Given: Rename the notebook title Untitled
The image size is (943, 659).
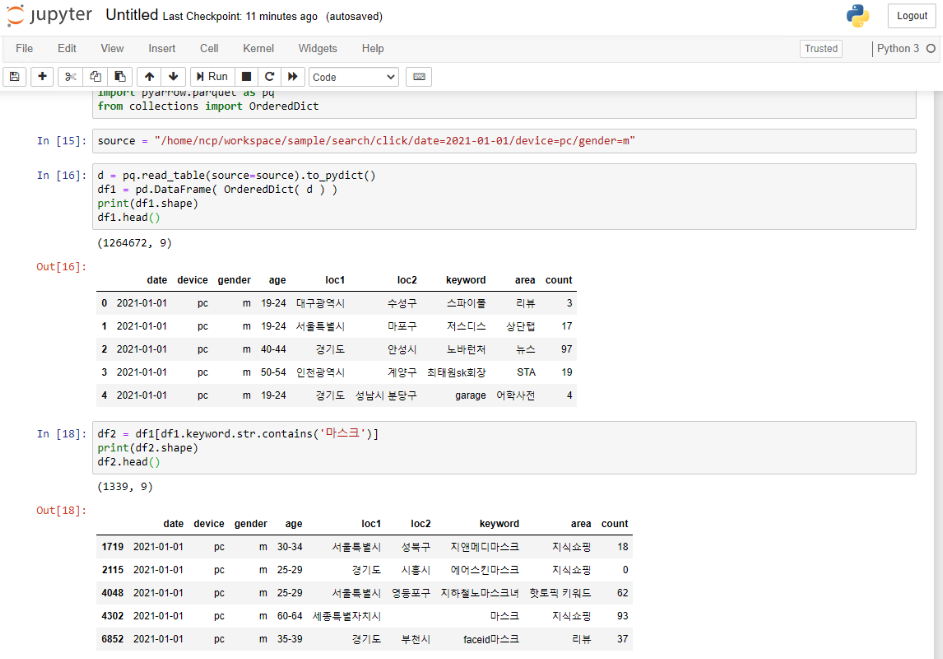Looking at the screenshot, I should coord(132,15).
